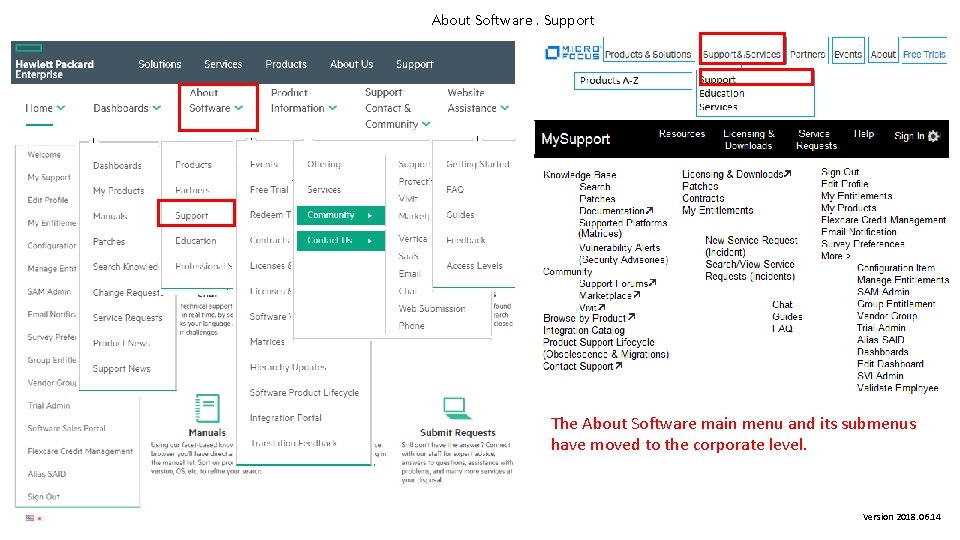This screenshot has height=540, width=960.
Task: Open the Sign In gear icon
Action: [933, 136]
